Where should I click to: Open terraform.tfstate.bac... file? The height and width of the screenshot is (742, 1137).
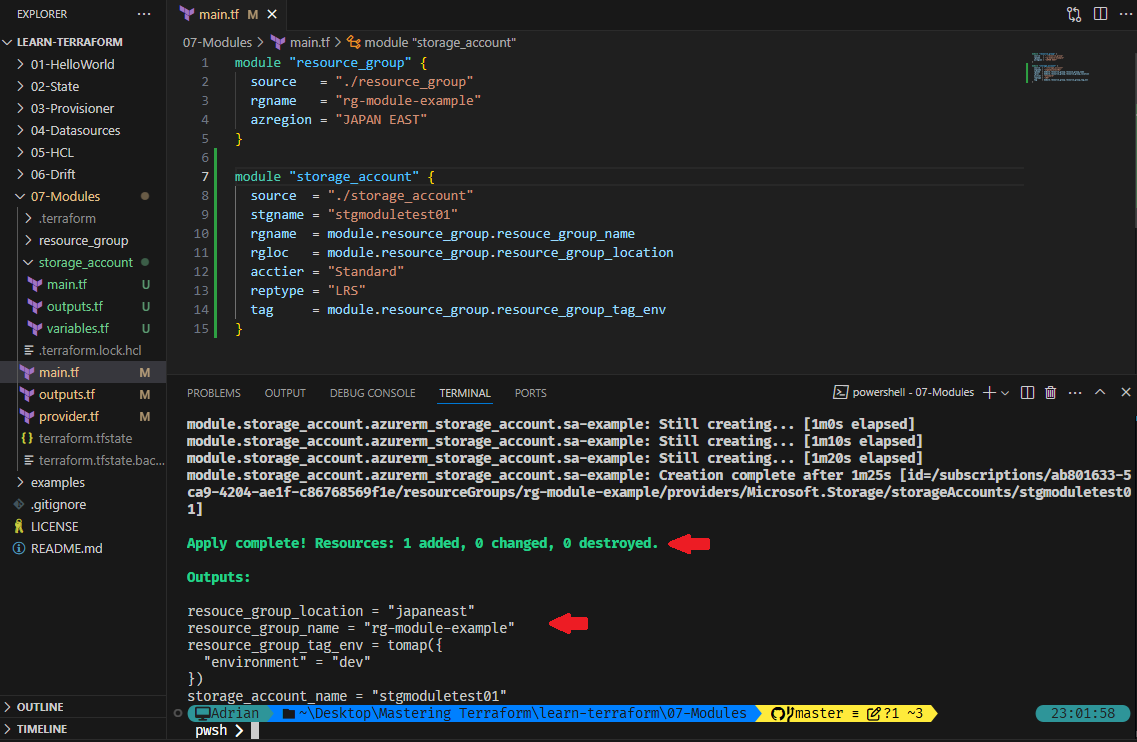102,461
